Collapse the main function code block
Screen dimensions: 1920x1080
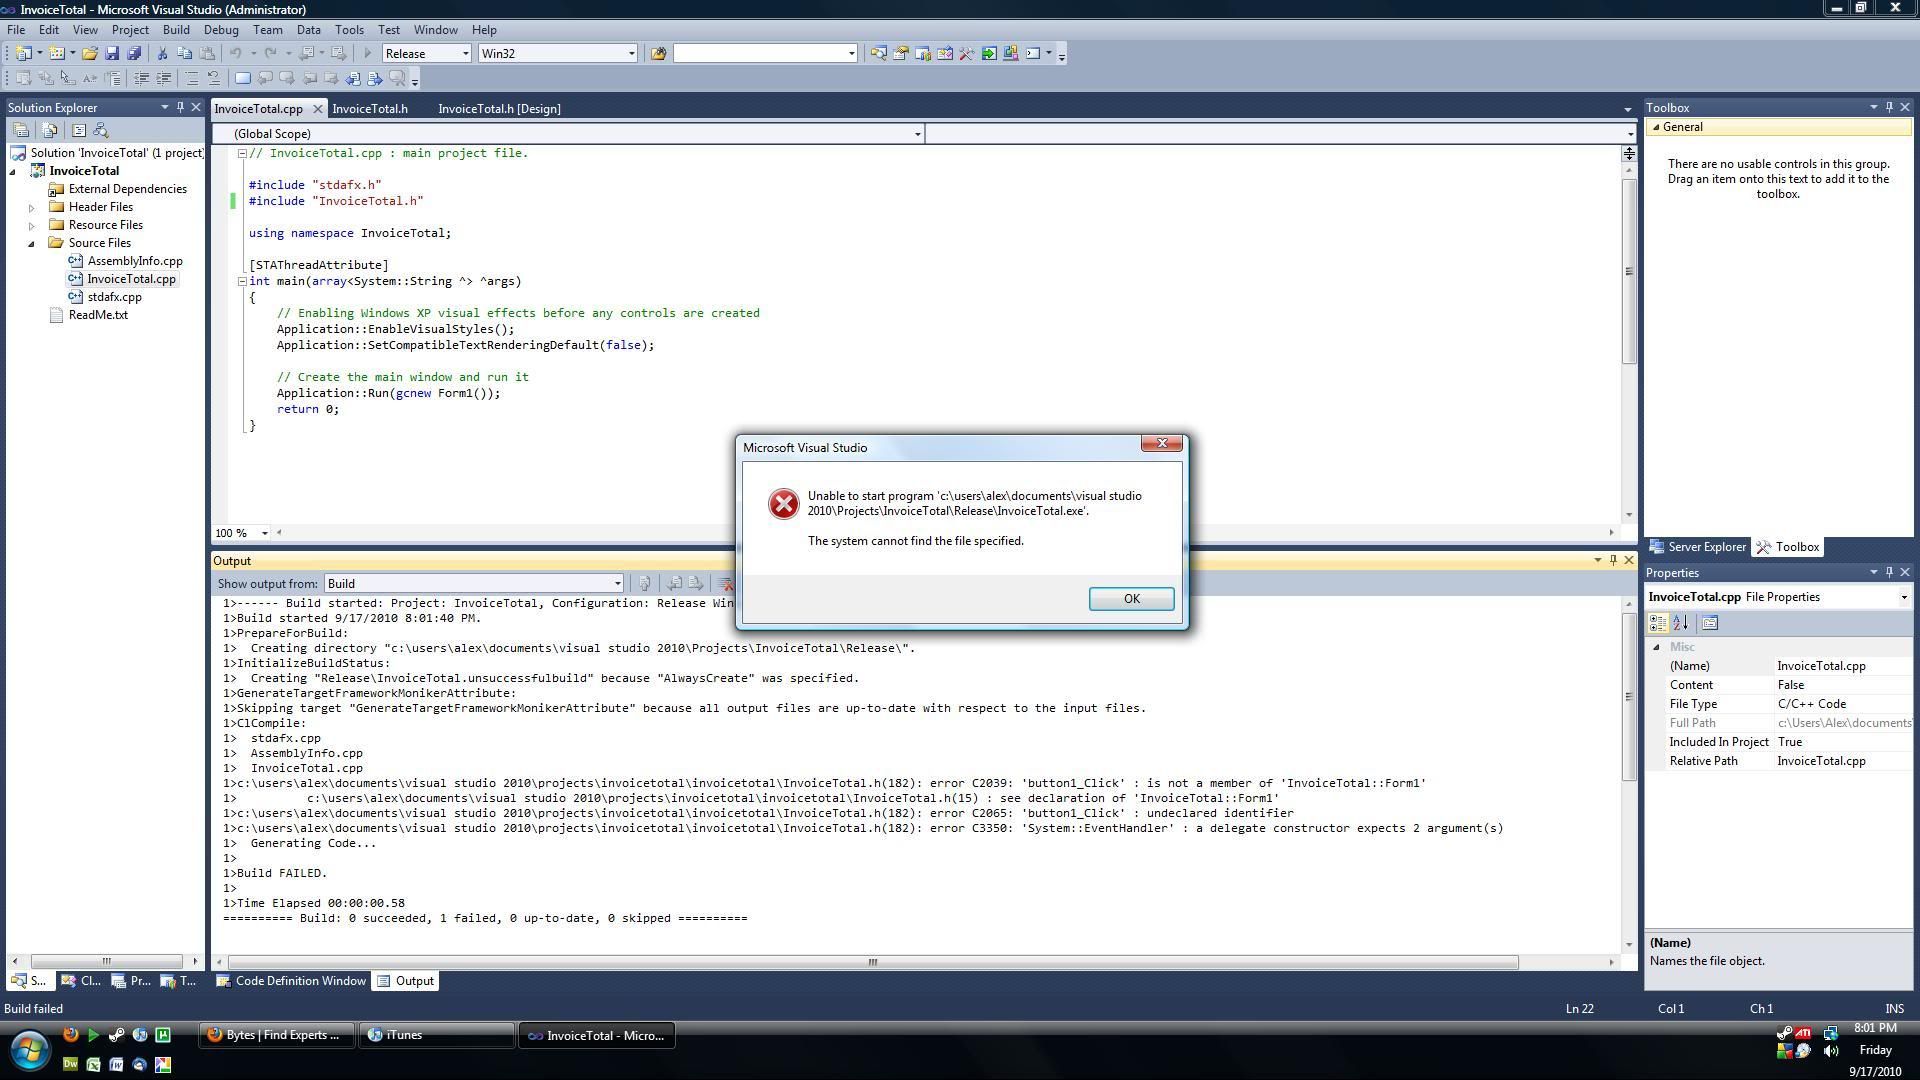tap(242, 281)
